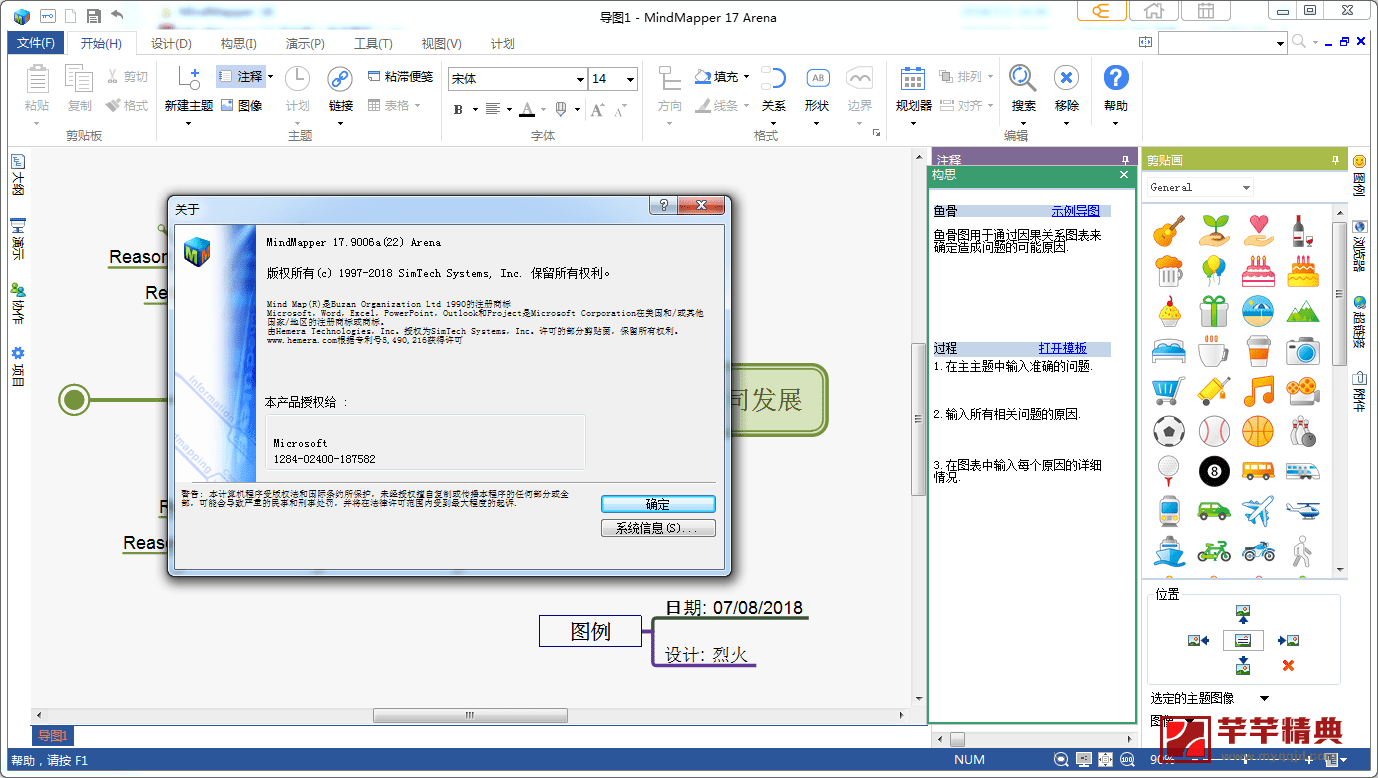Select the basketball clipart
Viewport: 1378px width, 778px height.
coord(1258,431)
